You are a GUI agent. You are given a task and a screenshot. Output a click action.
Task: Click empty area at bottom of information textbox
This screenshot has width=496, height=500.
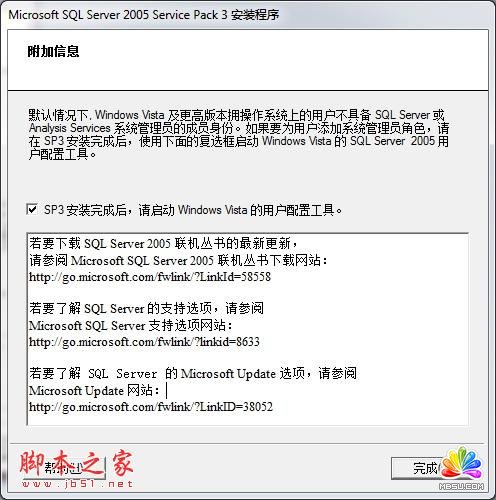[x=247, y=419]
